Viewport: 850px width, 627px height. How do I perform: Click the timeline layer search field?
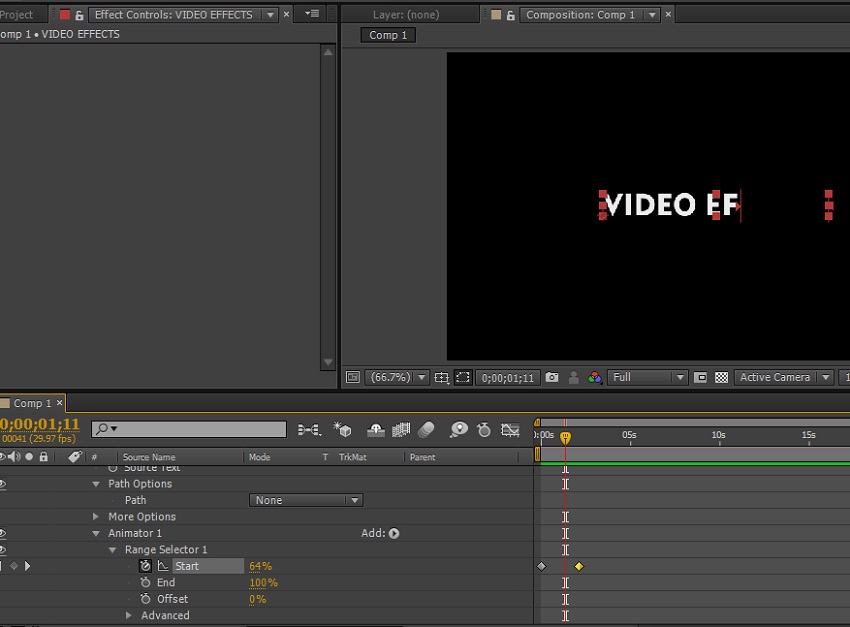click(x=189, y=429)
